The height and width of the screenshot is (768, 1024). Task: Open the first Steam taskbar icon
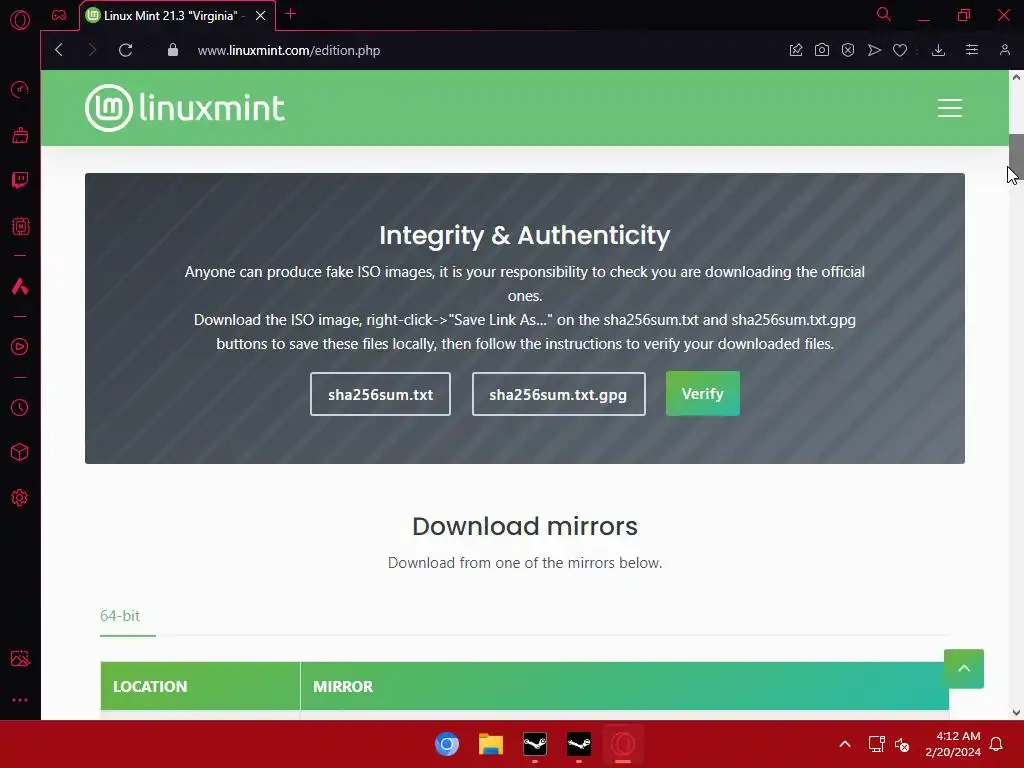[535, 744]
